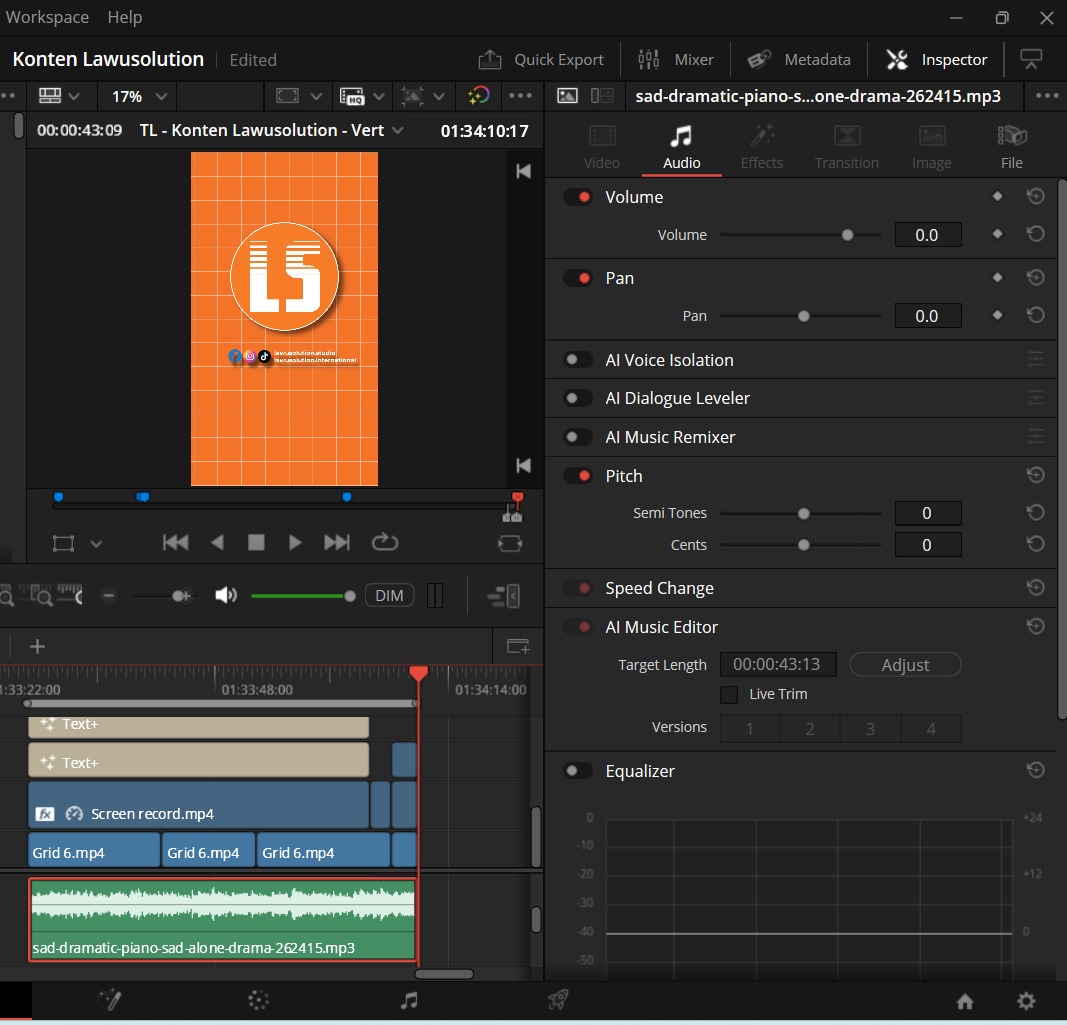Screen dimensions: 1067x1025
Task: Open the safe area overlay dropdown arrow
Action: pyautogui.click(x=316, y=97)
